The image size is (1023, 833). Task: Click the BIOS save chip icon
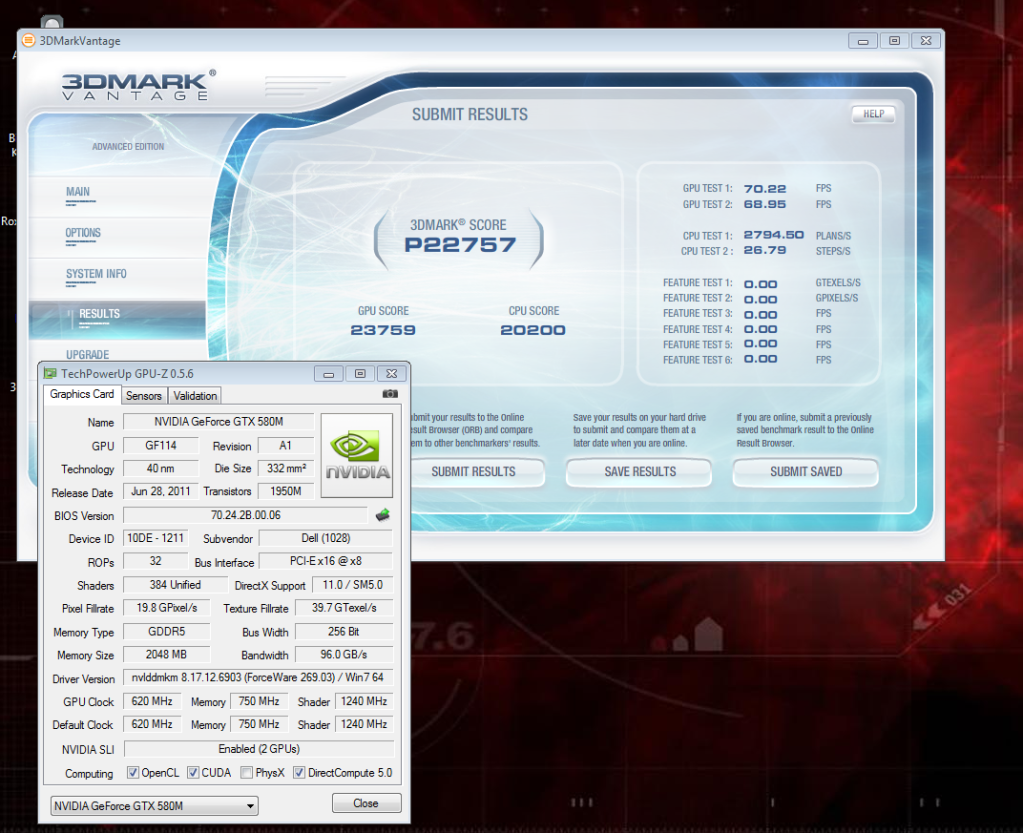point(382,515)
